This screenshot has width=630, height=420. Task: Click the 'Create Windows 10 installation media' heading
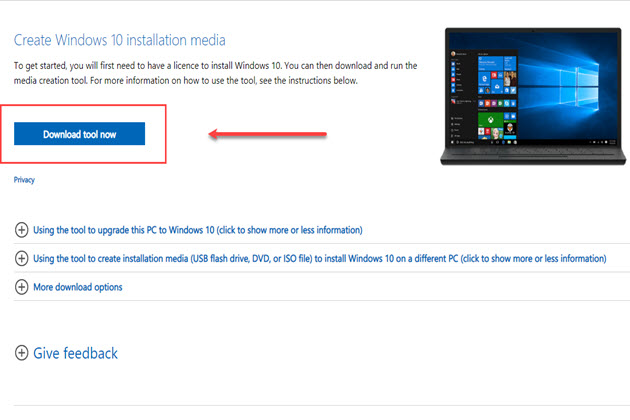pos(120,40)
